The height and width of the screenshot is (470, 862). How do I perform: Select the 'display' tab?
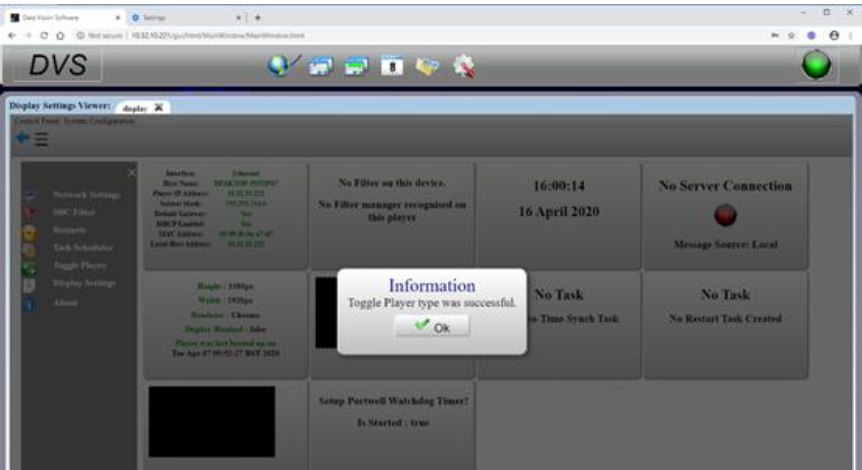135,107
